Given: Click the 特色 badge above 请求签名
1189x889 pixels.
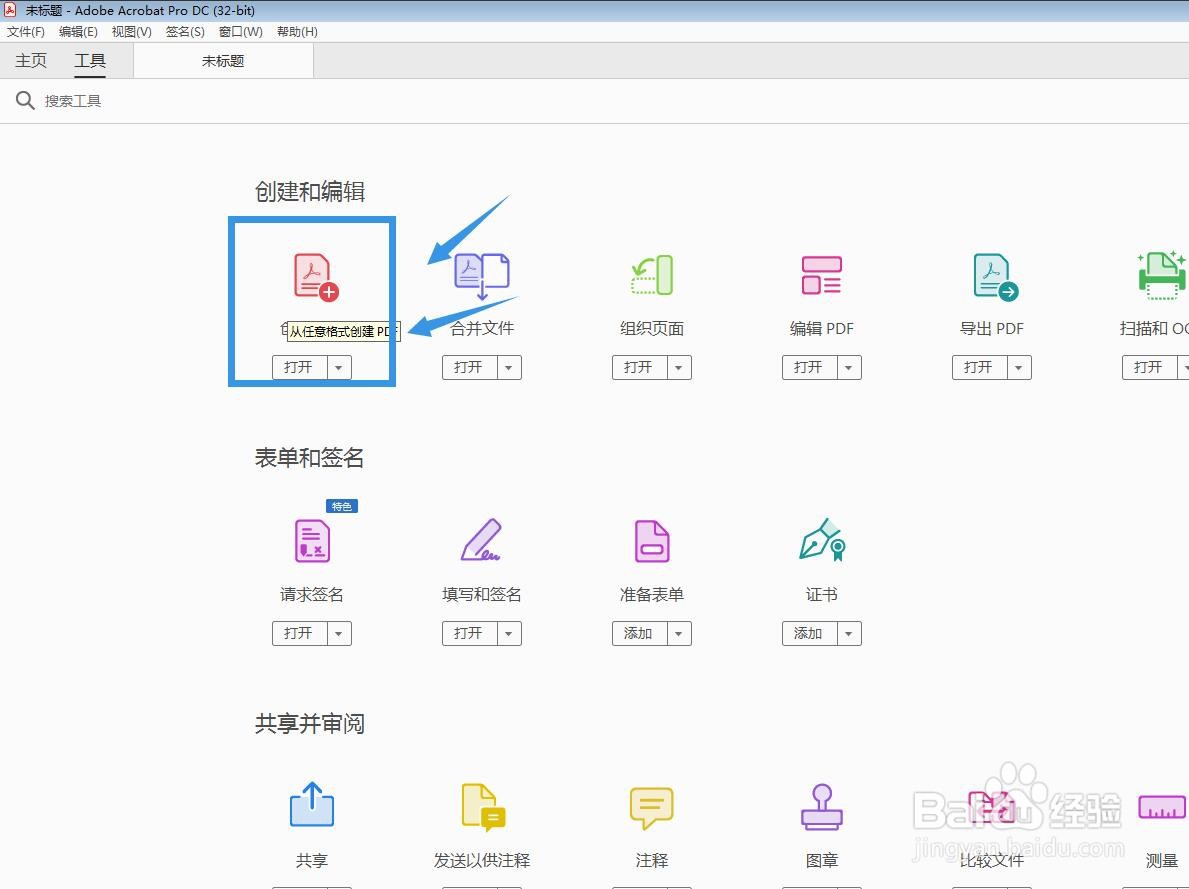Looking at the screenshot, I should coord(342,506).
